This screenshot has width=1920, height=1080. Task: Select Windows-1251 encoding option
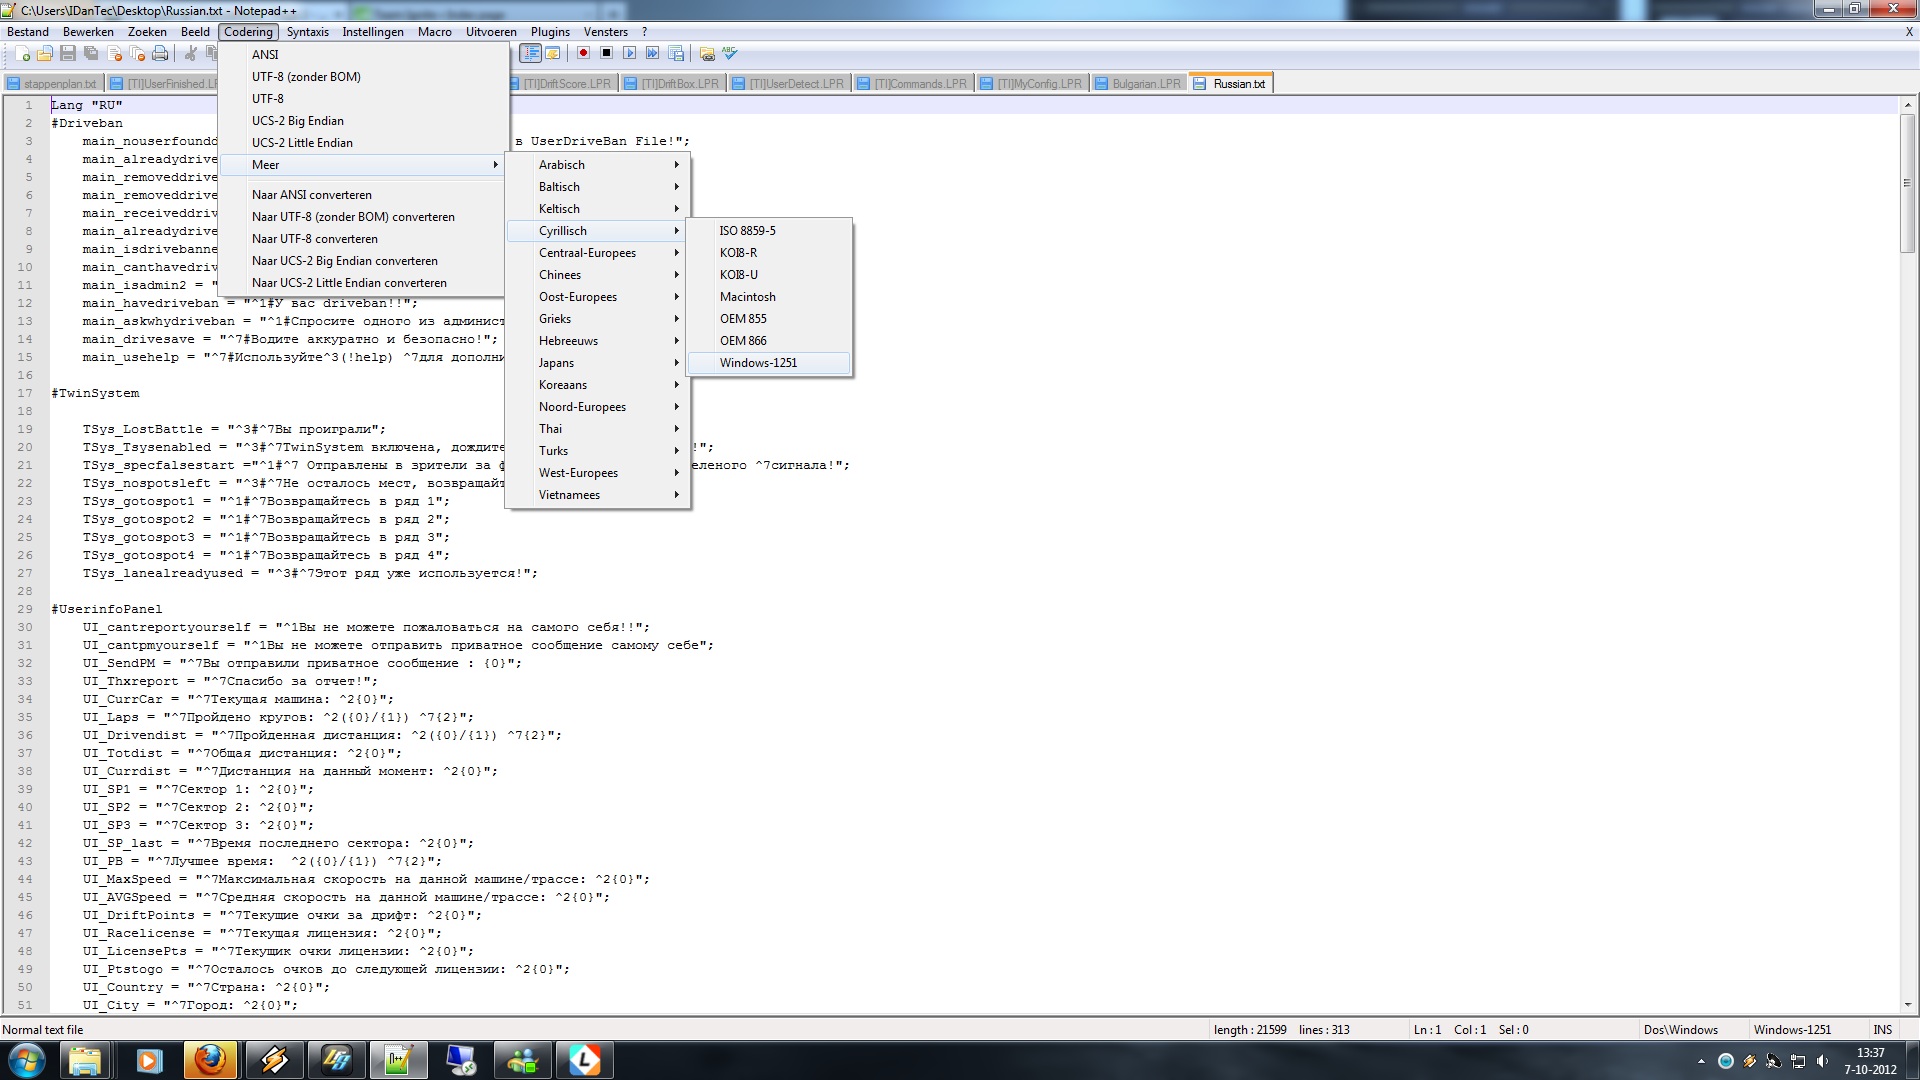pos(758,363)
